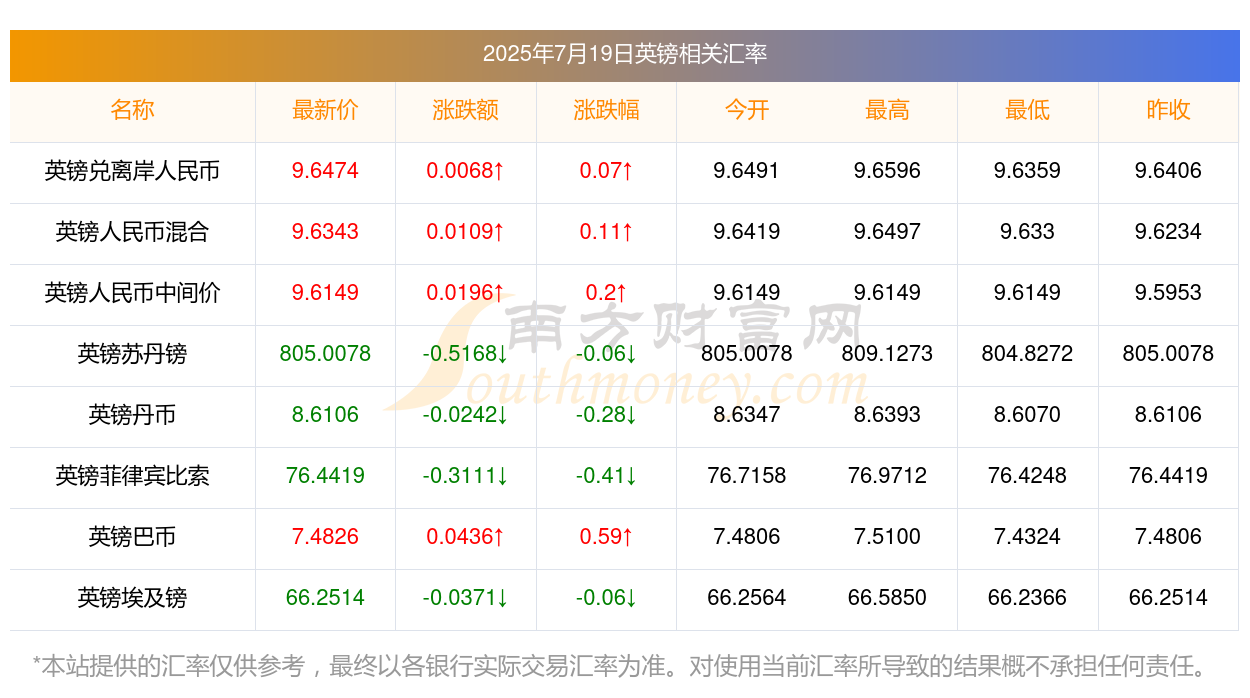Screen dimensions: 1250x698
Task: Select the '名称' column header
Action: click(132, 110)
